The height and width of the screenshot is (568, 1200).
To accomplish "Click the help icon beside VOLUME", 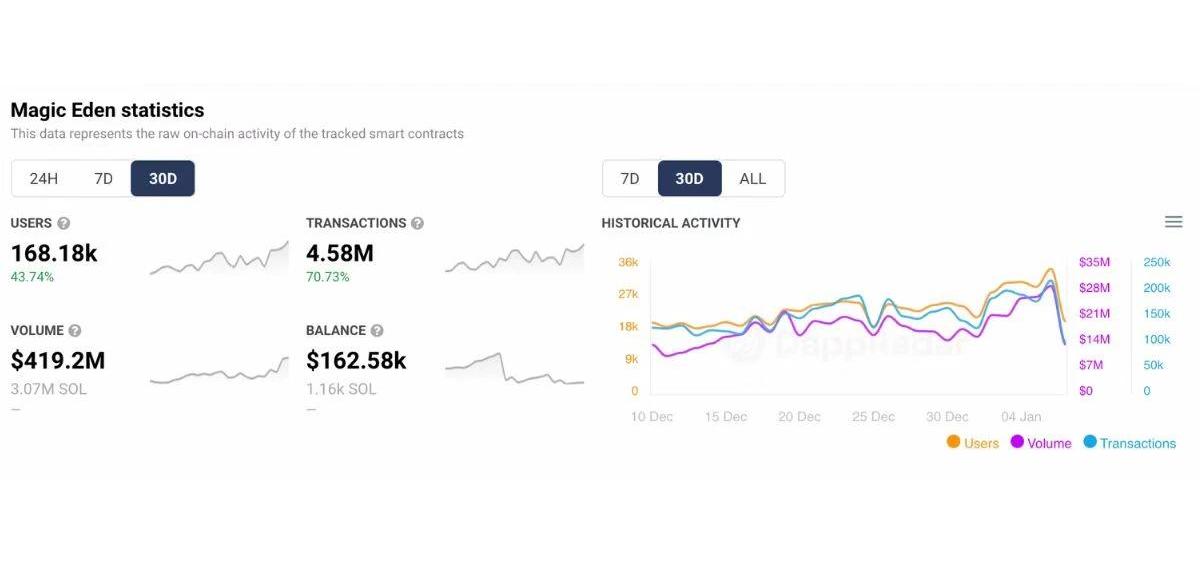I will pyautogui.click(x=74, y=330).
